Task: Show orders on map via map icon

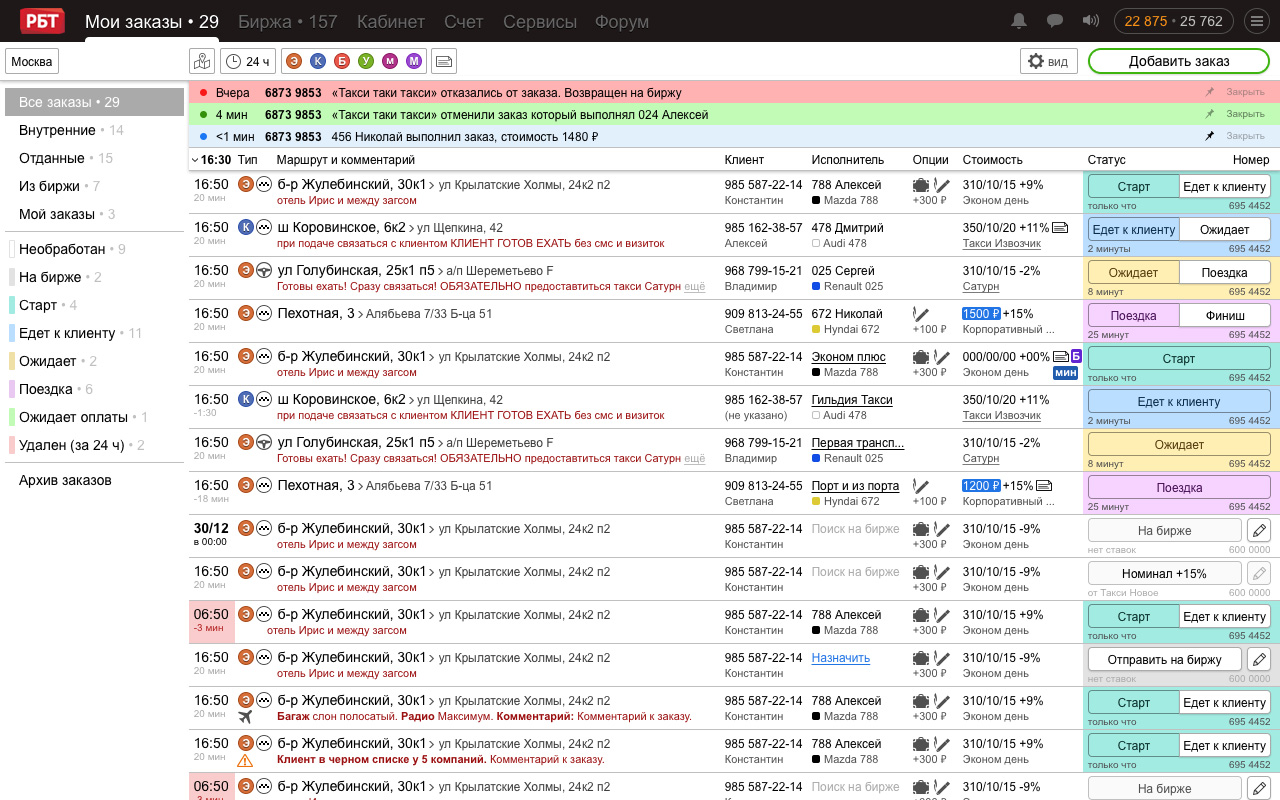Action: pos(202,61)
